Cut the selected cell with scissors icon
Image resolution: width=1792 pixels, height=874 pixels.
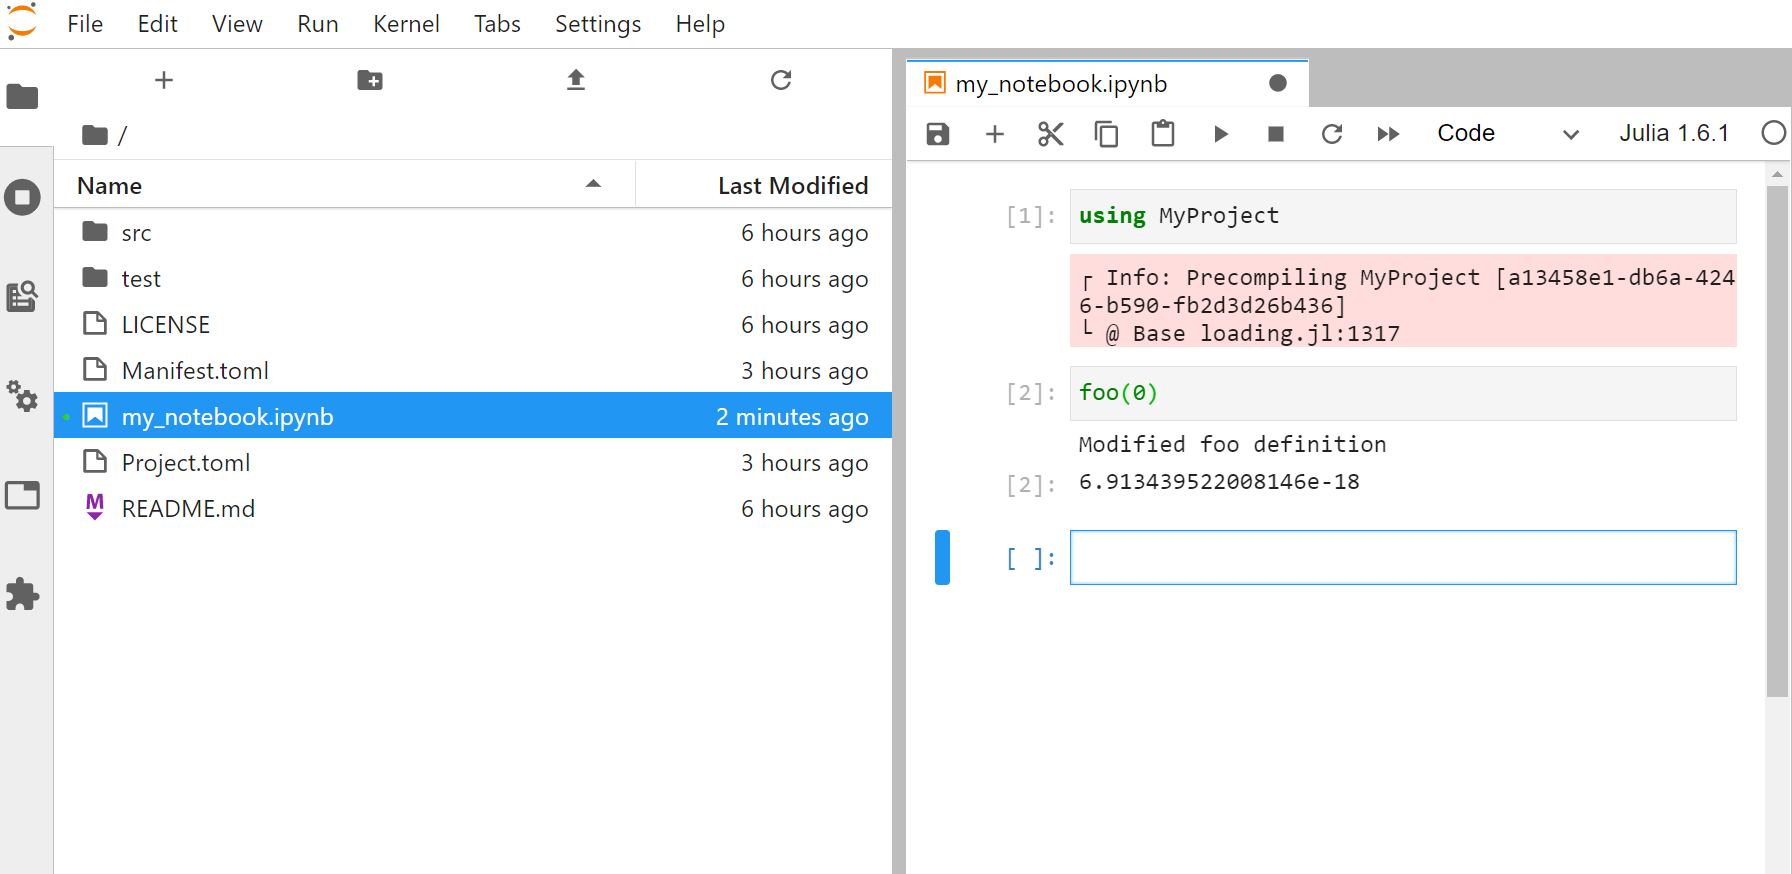[1050, 134]
